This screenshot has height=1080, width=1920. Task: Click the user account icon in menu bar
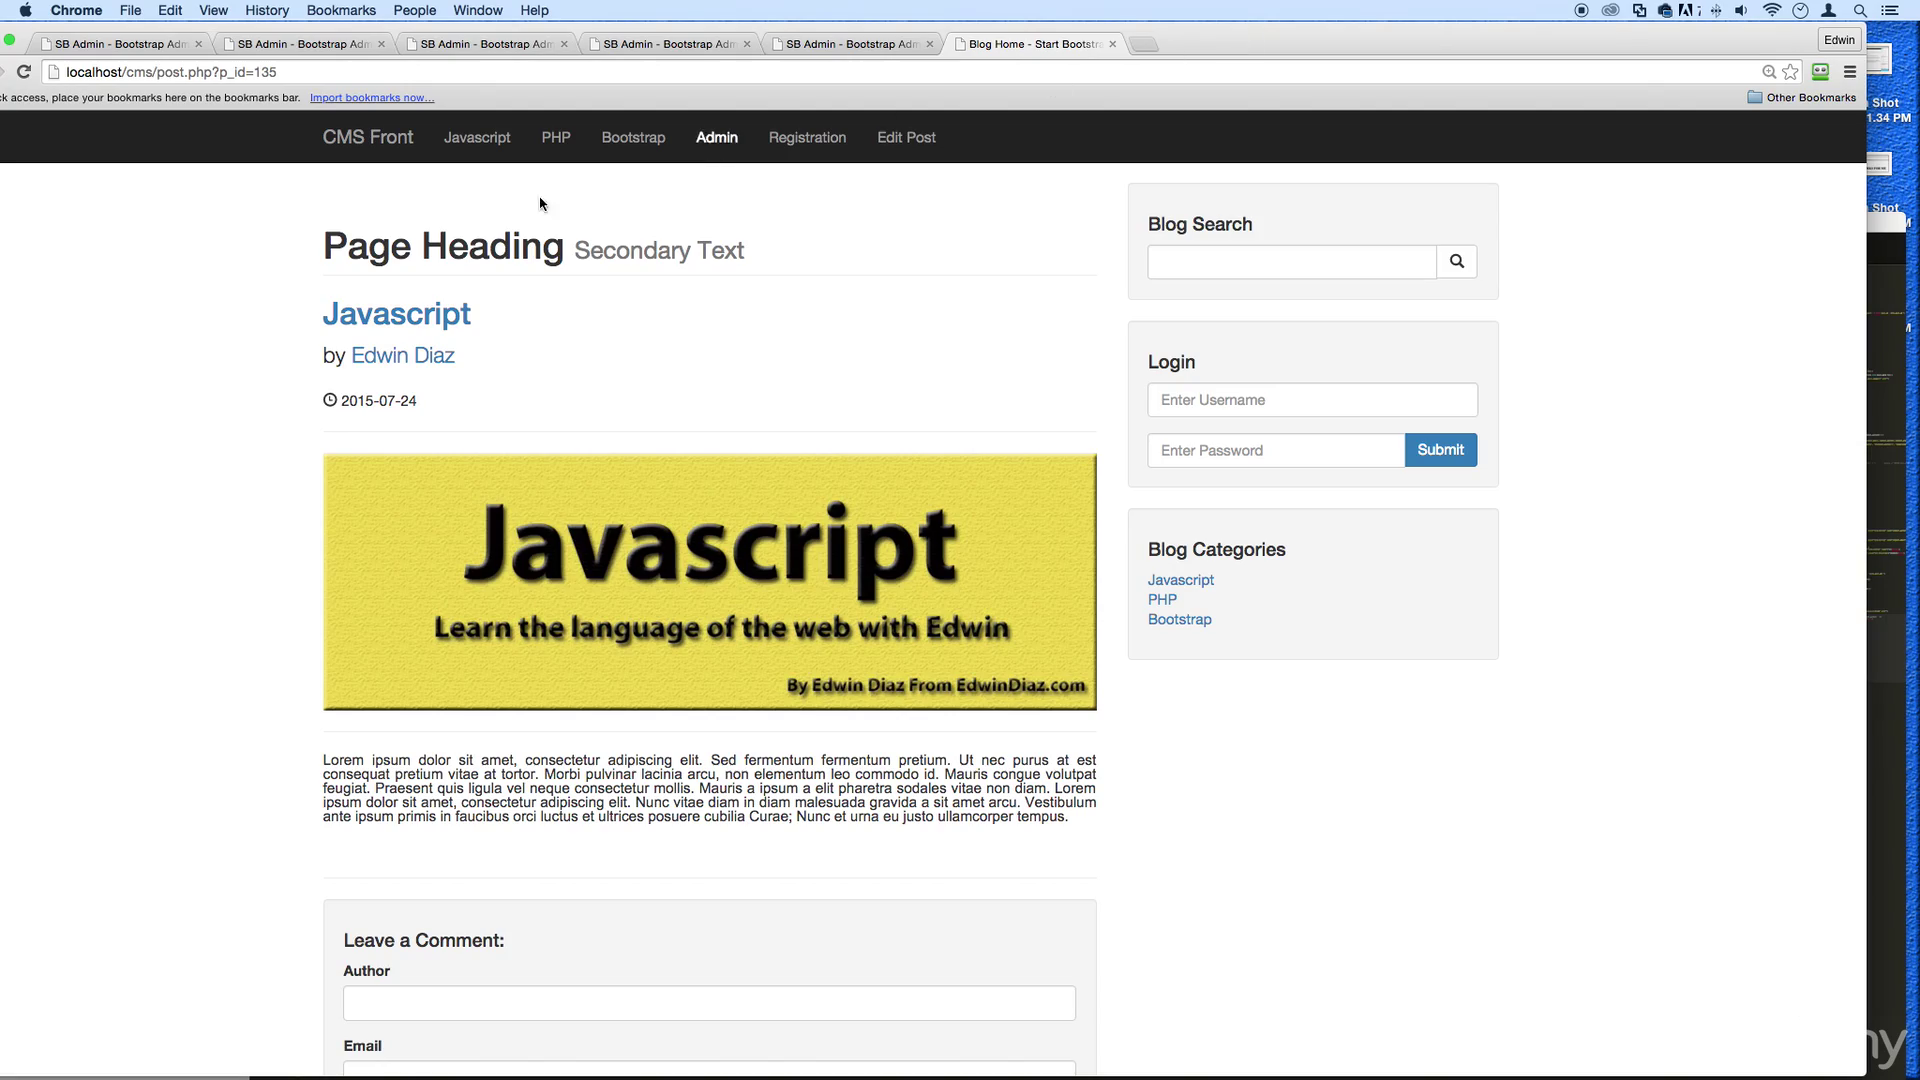[1829, 10]
